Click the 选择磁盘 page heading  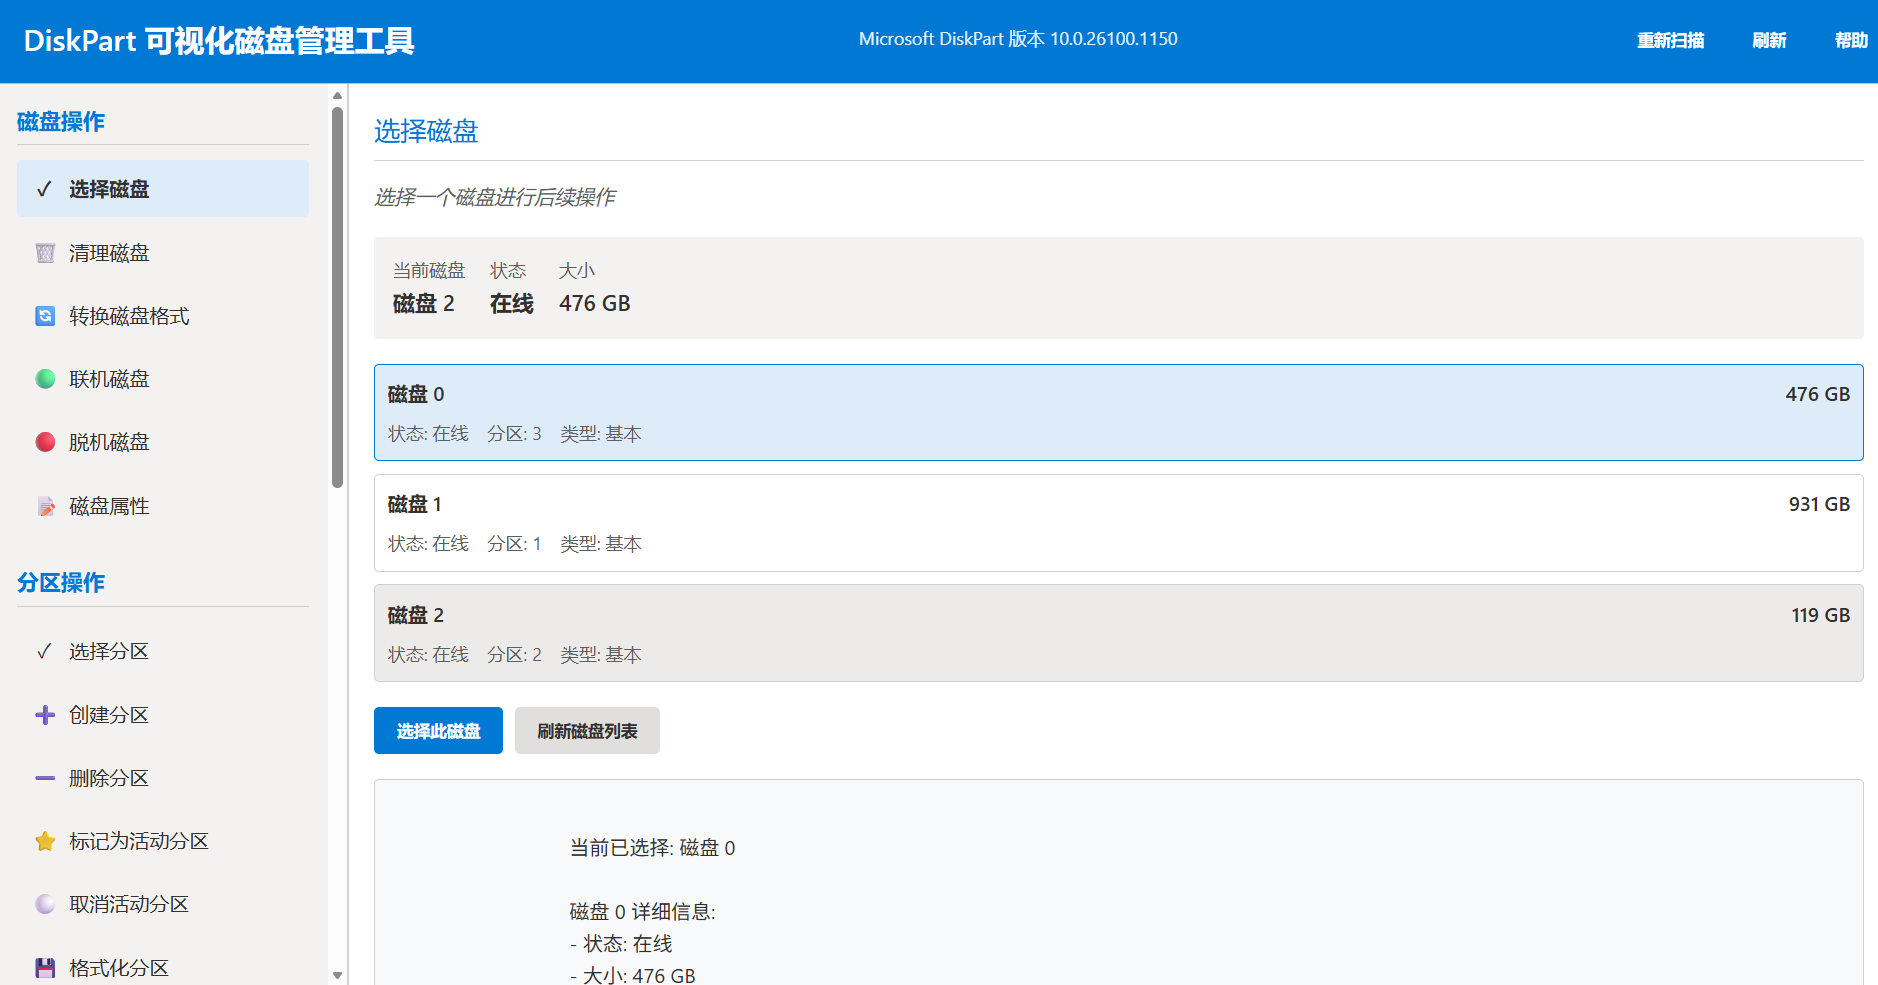click(426, 132)
